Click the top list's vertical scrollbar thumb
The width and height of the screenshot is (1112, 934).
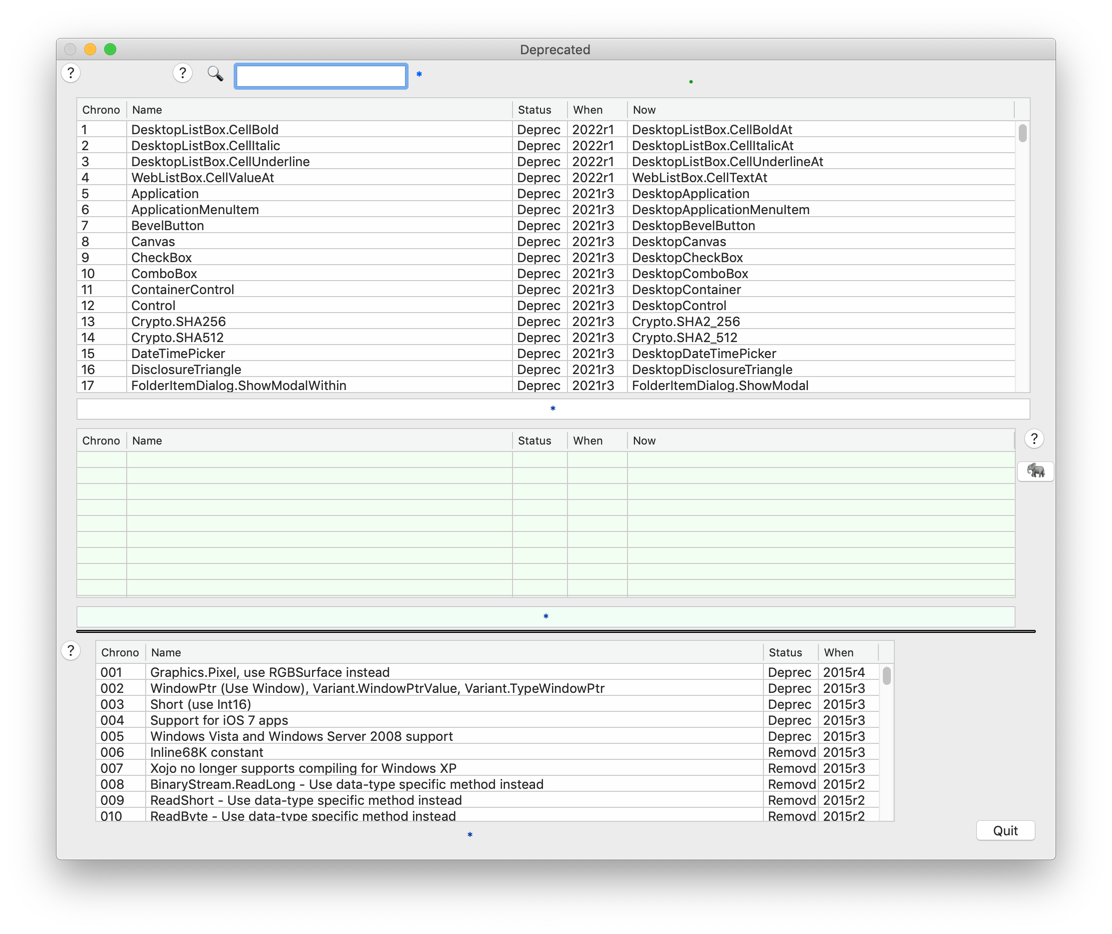click(1022, 134)
